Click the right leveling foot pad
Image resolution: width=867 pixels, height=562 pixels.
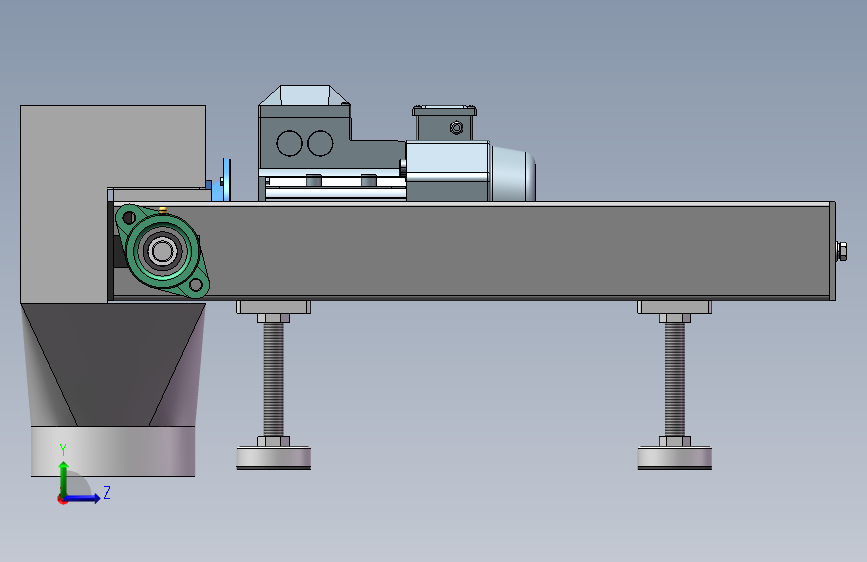click(x=675, y=458)
